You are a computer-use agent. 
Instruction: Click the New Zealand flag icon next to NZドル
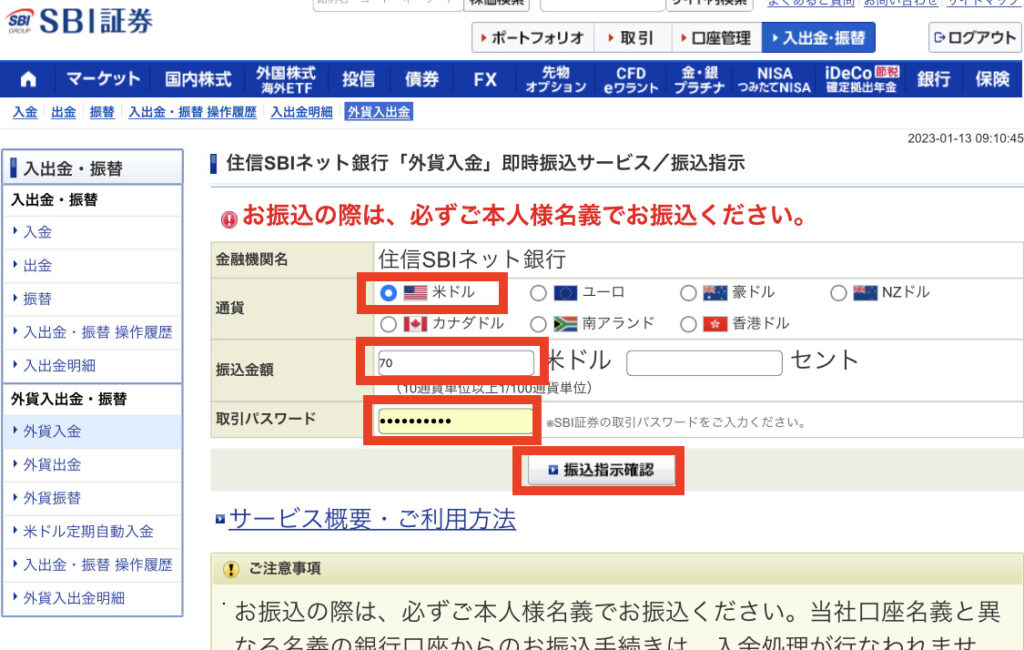click(865, 293)
